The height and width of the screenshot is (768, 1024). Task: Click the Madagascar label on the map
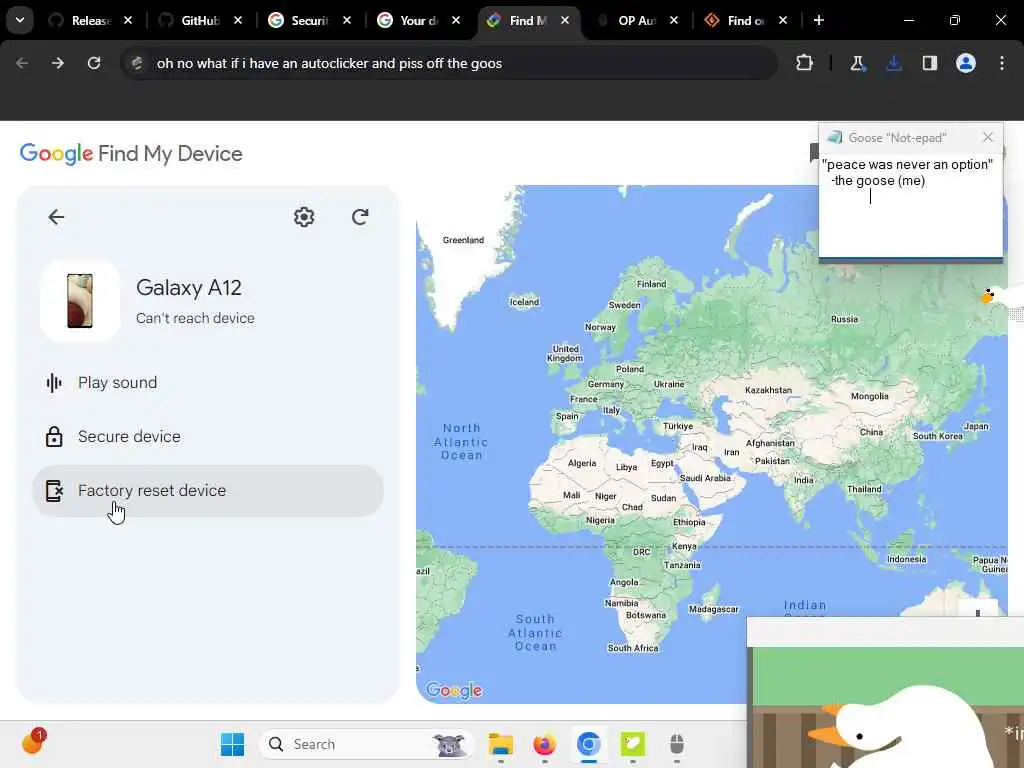(713, 609)
